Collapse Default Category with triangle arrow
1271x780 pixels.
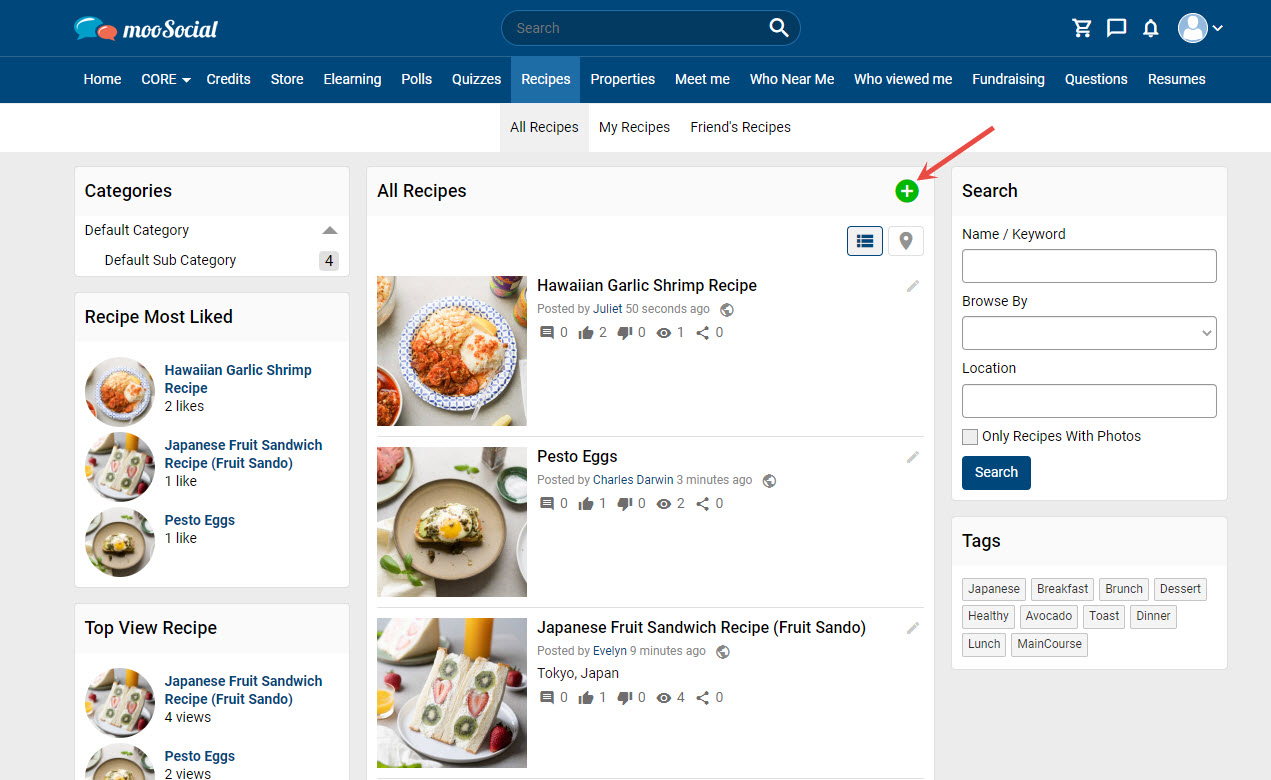pyautogui.click(x=330, y=230)
